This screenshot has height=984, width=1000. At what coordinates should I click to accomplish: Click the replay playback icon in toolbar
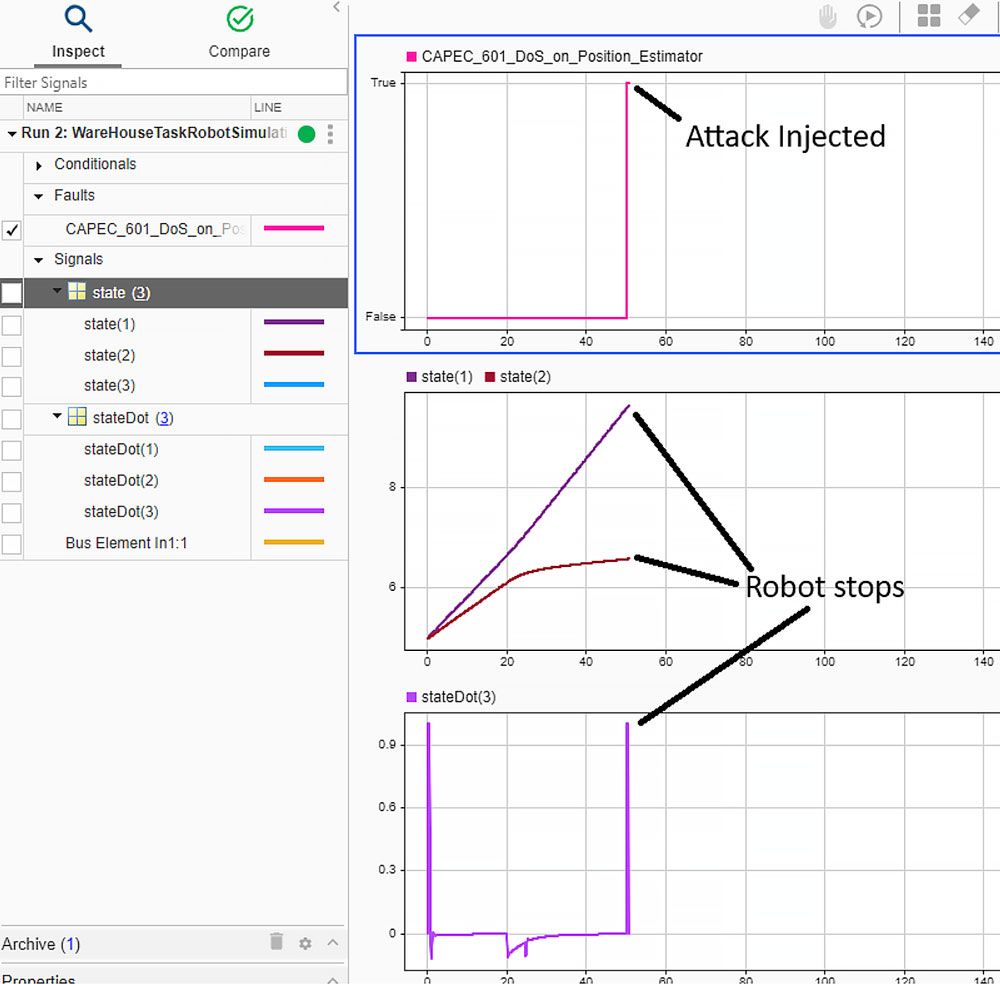[869, 16]
